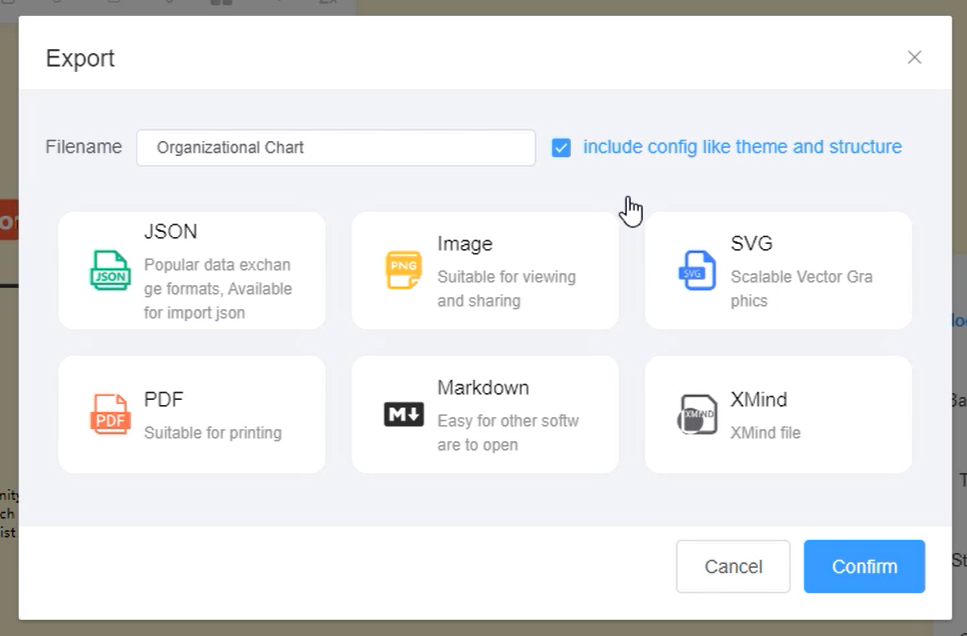Select the SVG format heading
967x636 pixels.
click(x=752, y=244)
